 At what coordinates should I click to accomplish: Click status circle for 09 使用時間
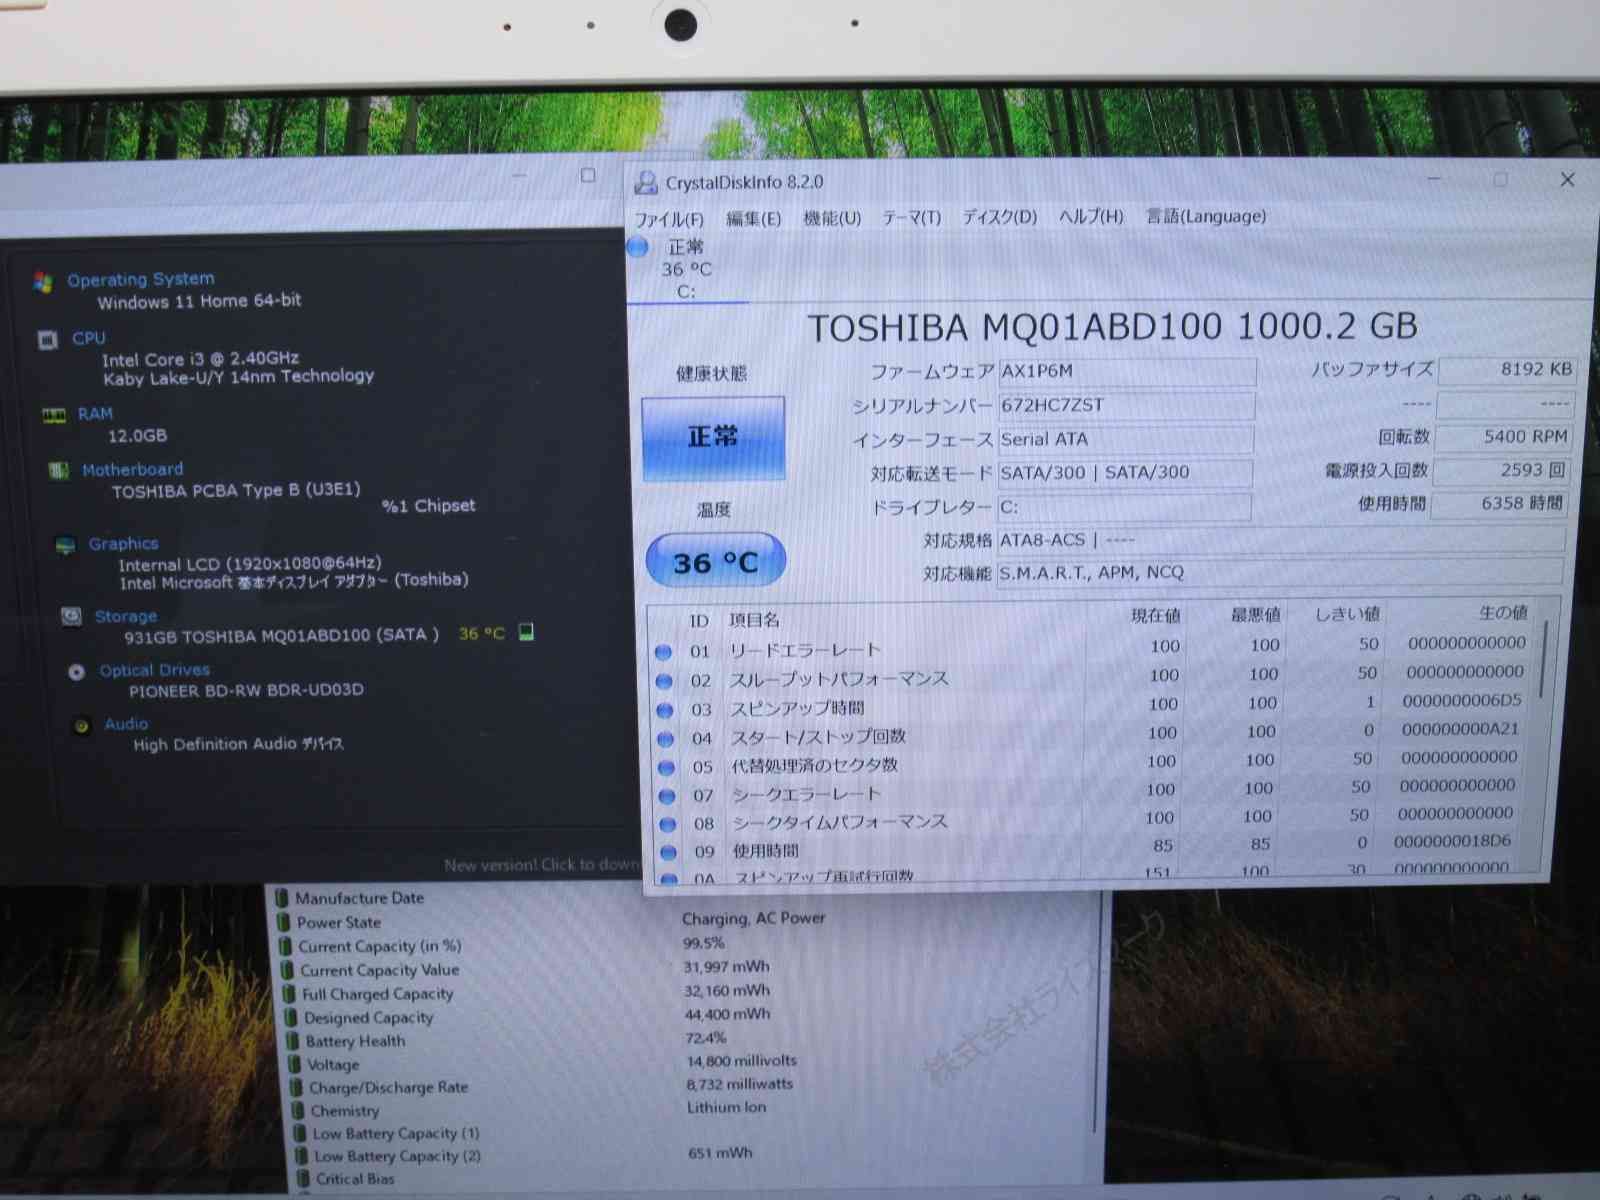point(670,853)
